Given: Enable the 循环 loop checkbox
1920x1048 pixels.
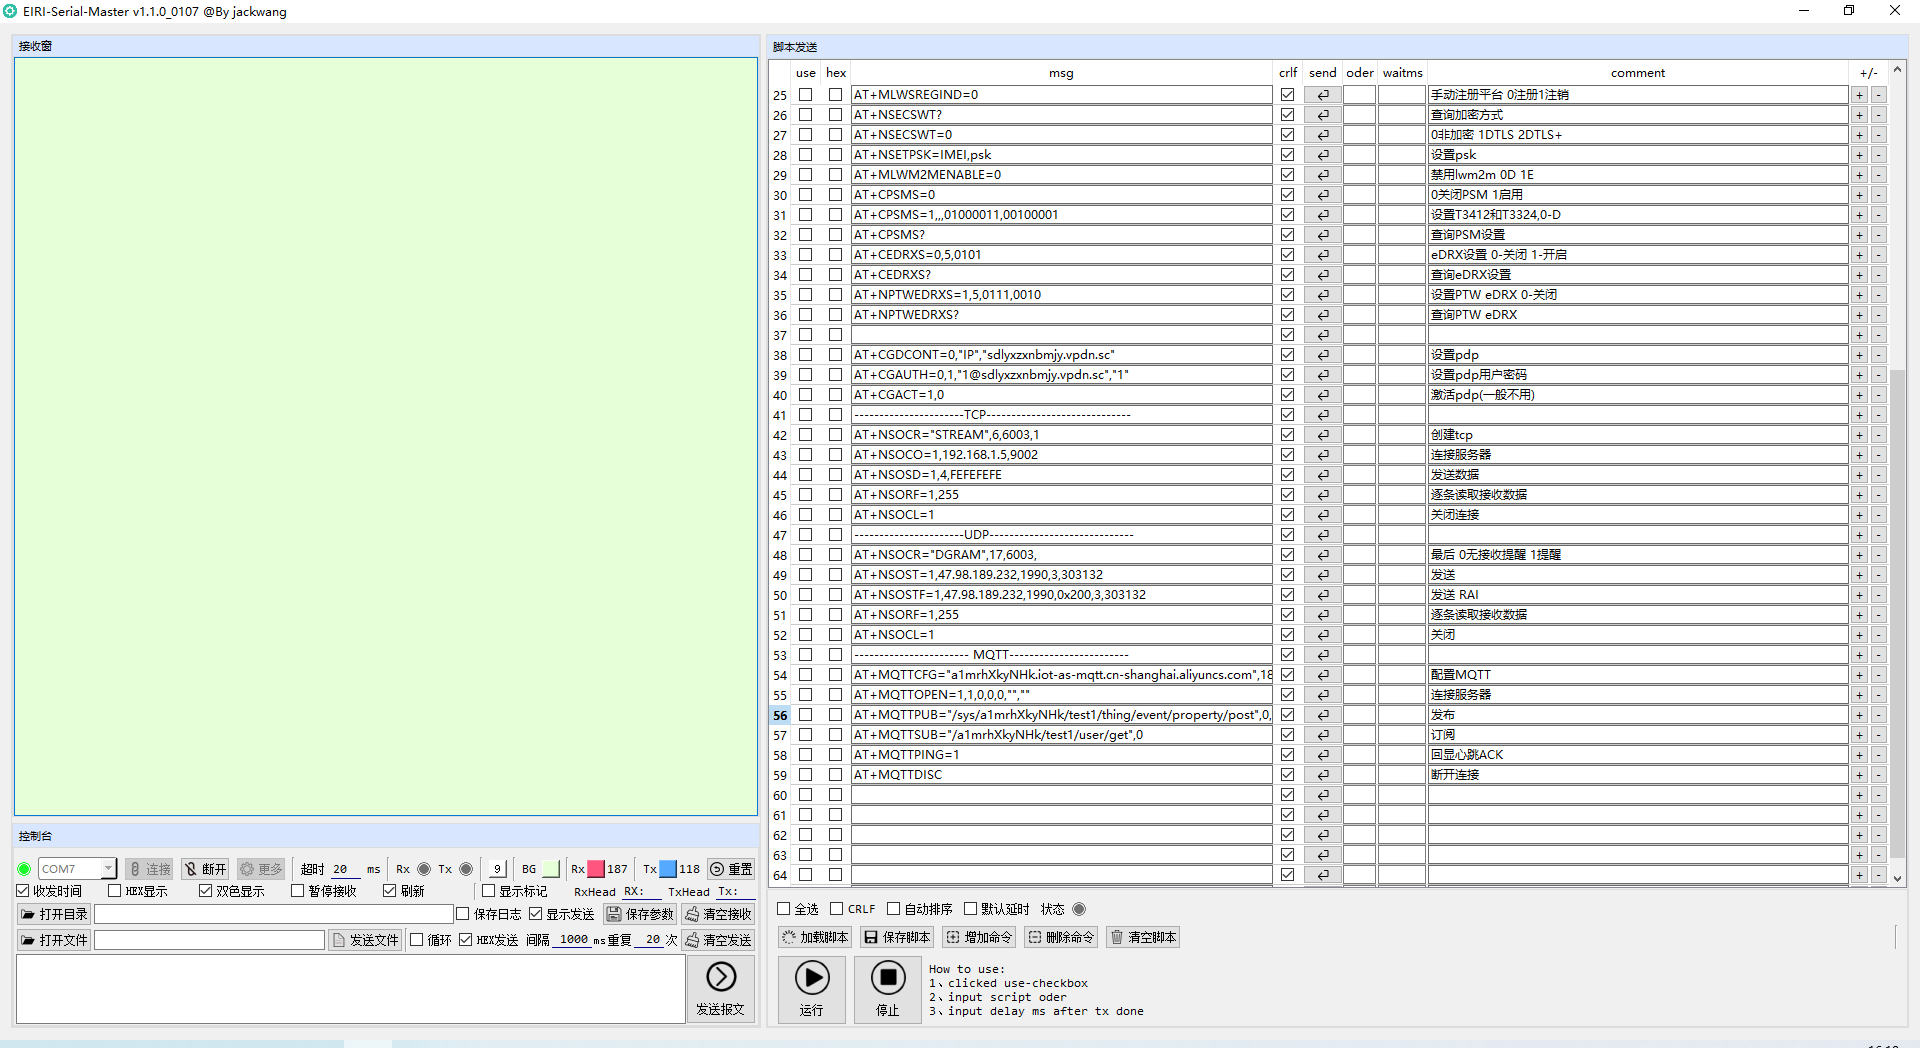Looking at the screenshot, I should click(x=416, y=940).
